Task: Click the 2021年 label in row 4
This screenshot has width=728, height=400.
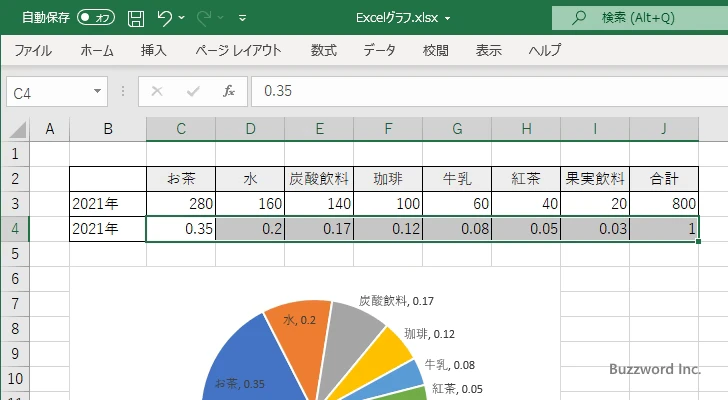Action: [x=95, y=229]
